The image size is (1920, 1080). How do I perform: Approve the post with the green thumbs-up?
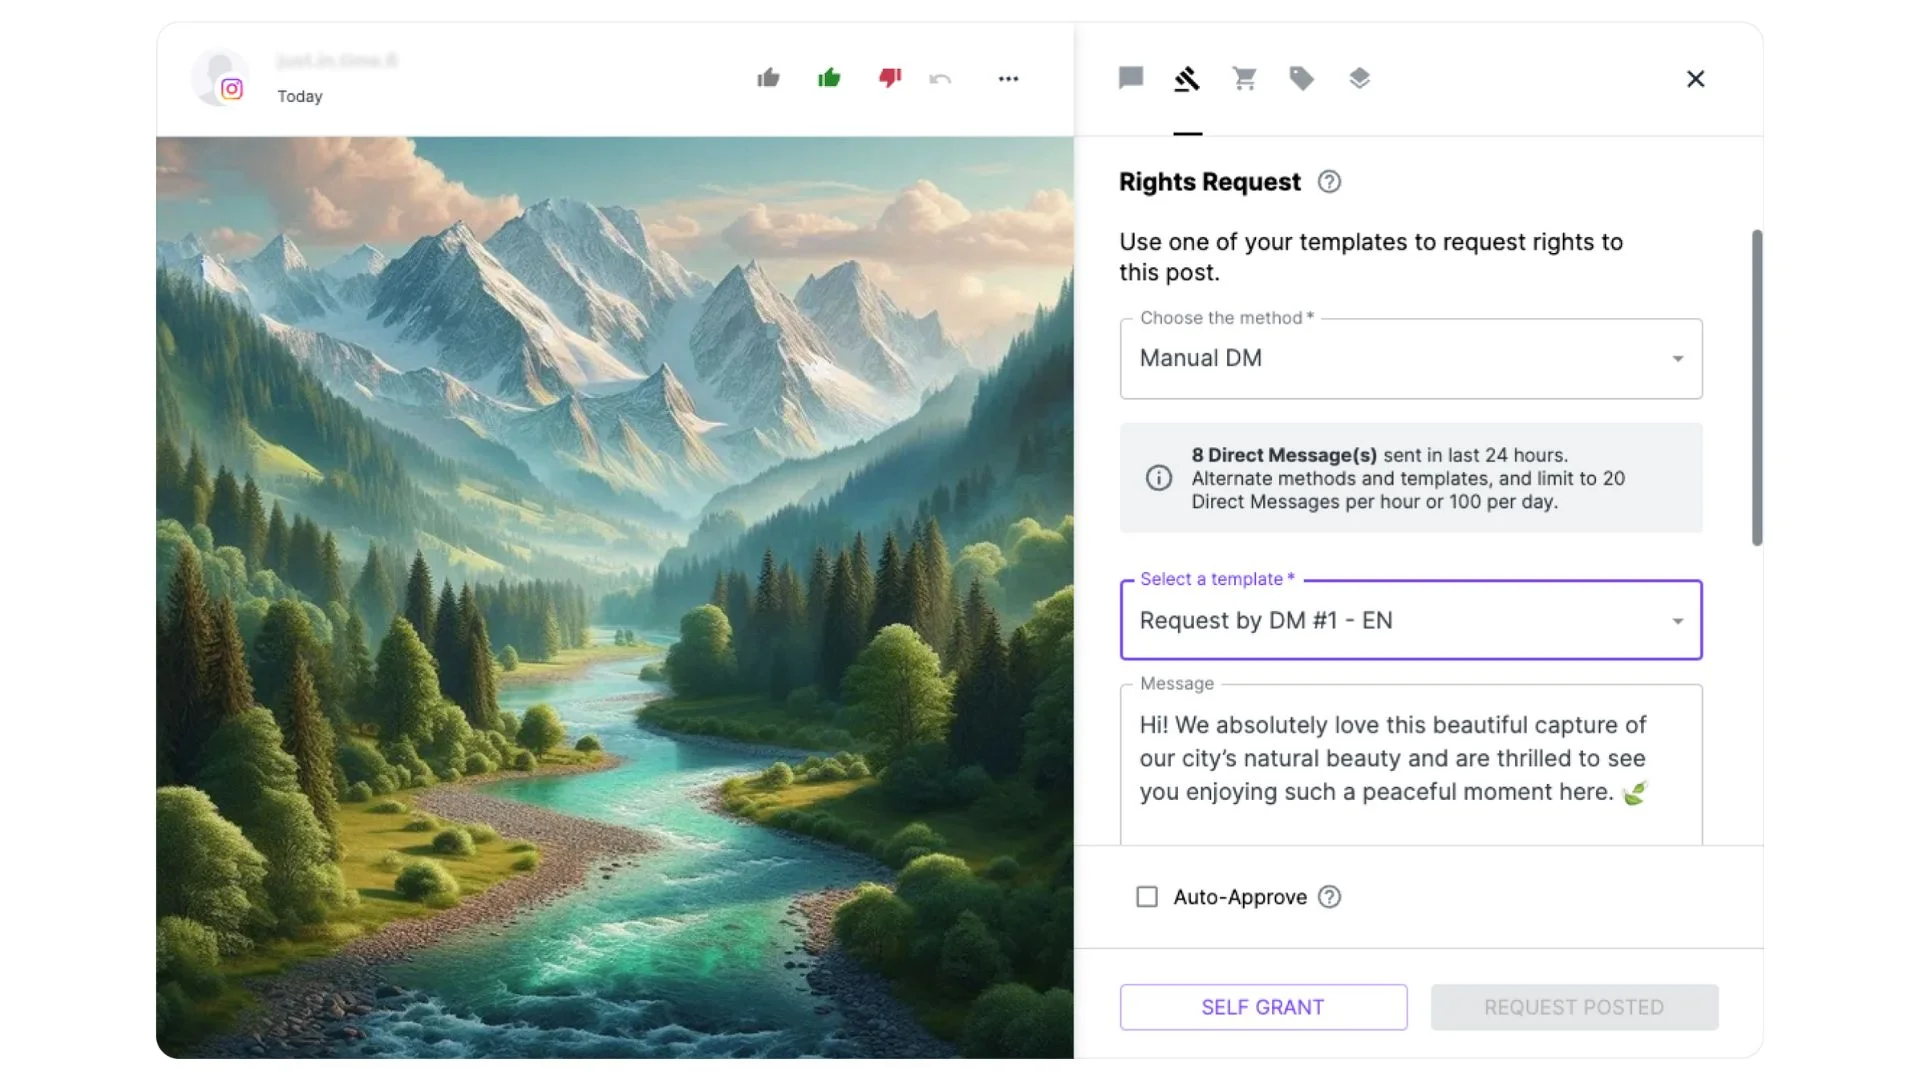(x=829, y=78)
